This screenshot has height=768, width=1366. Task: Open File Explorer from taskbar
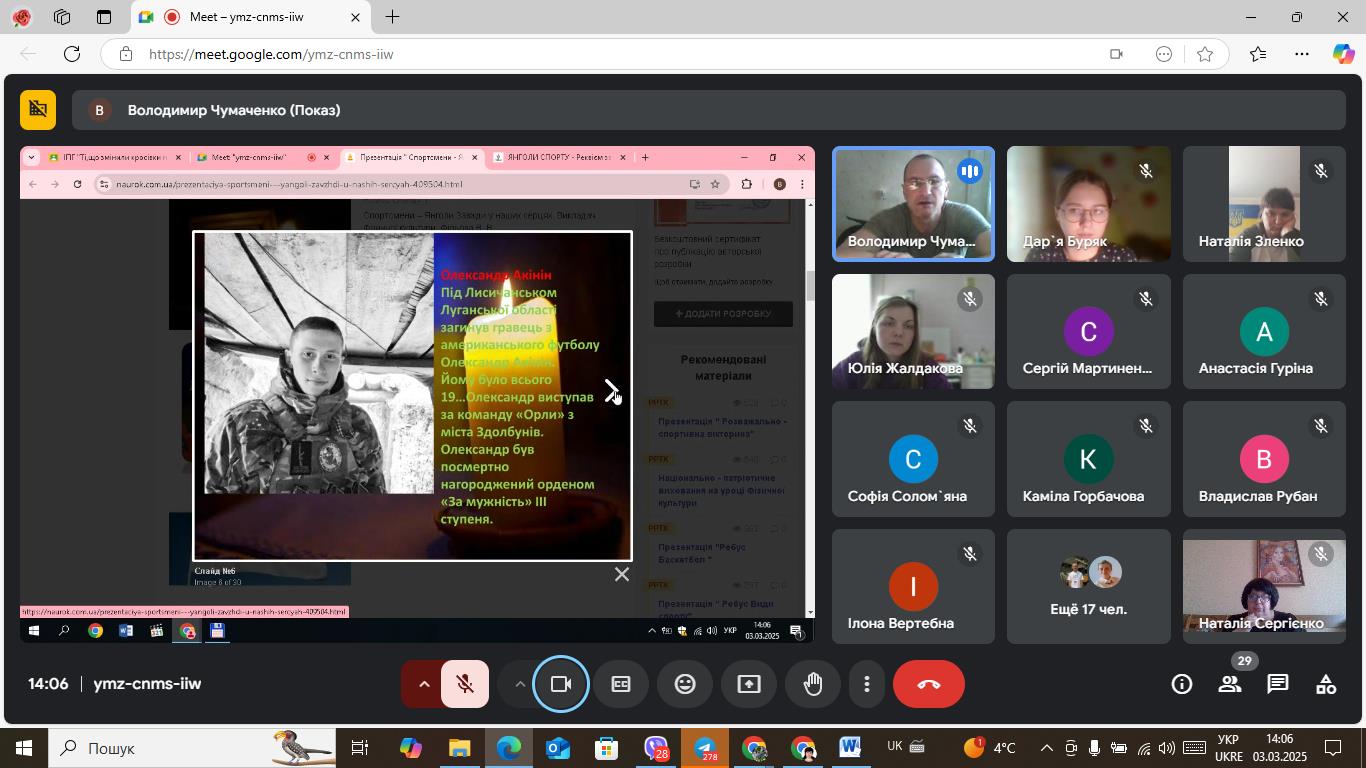[x=459, y=748]
